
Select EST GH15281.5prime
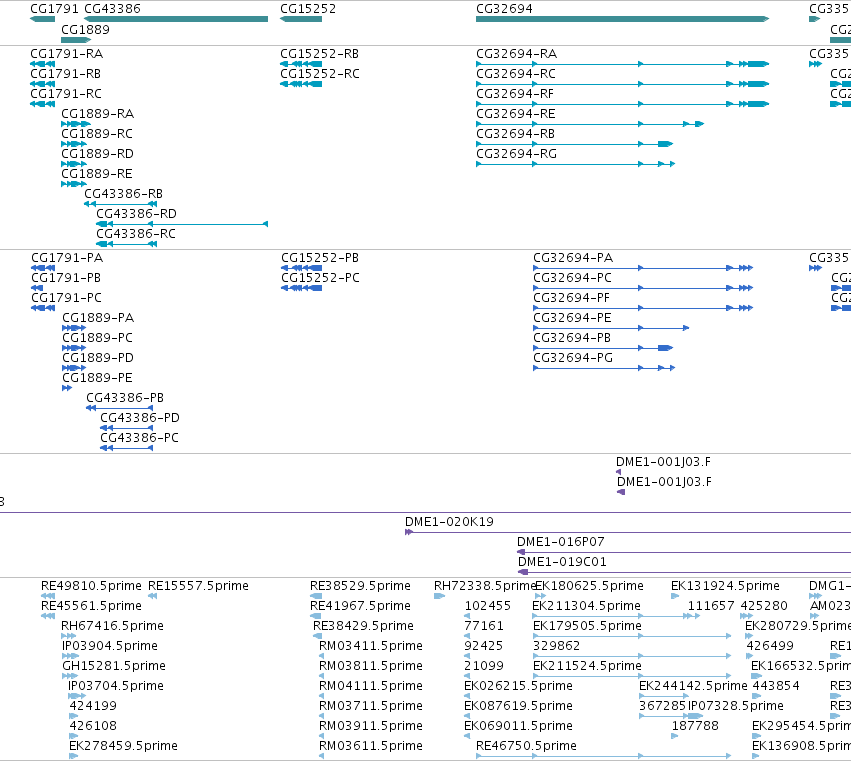[114, 667]
